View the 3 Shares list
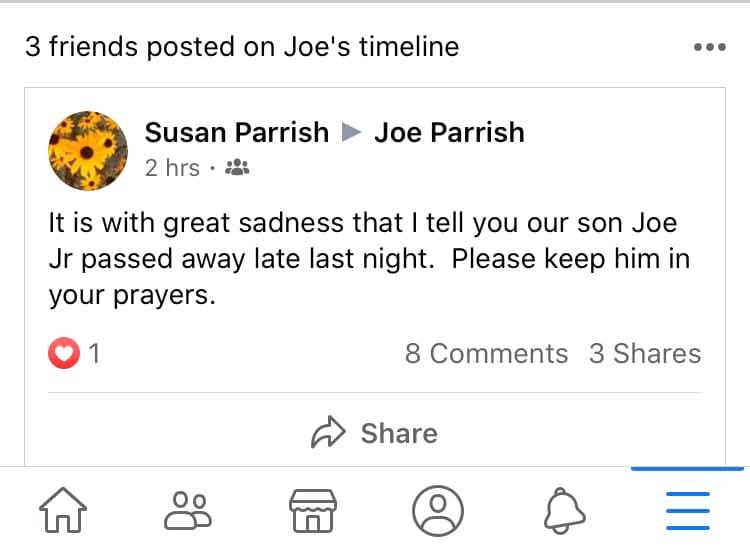The height and width of the screenshot is (555, 750). pos(645,353)
